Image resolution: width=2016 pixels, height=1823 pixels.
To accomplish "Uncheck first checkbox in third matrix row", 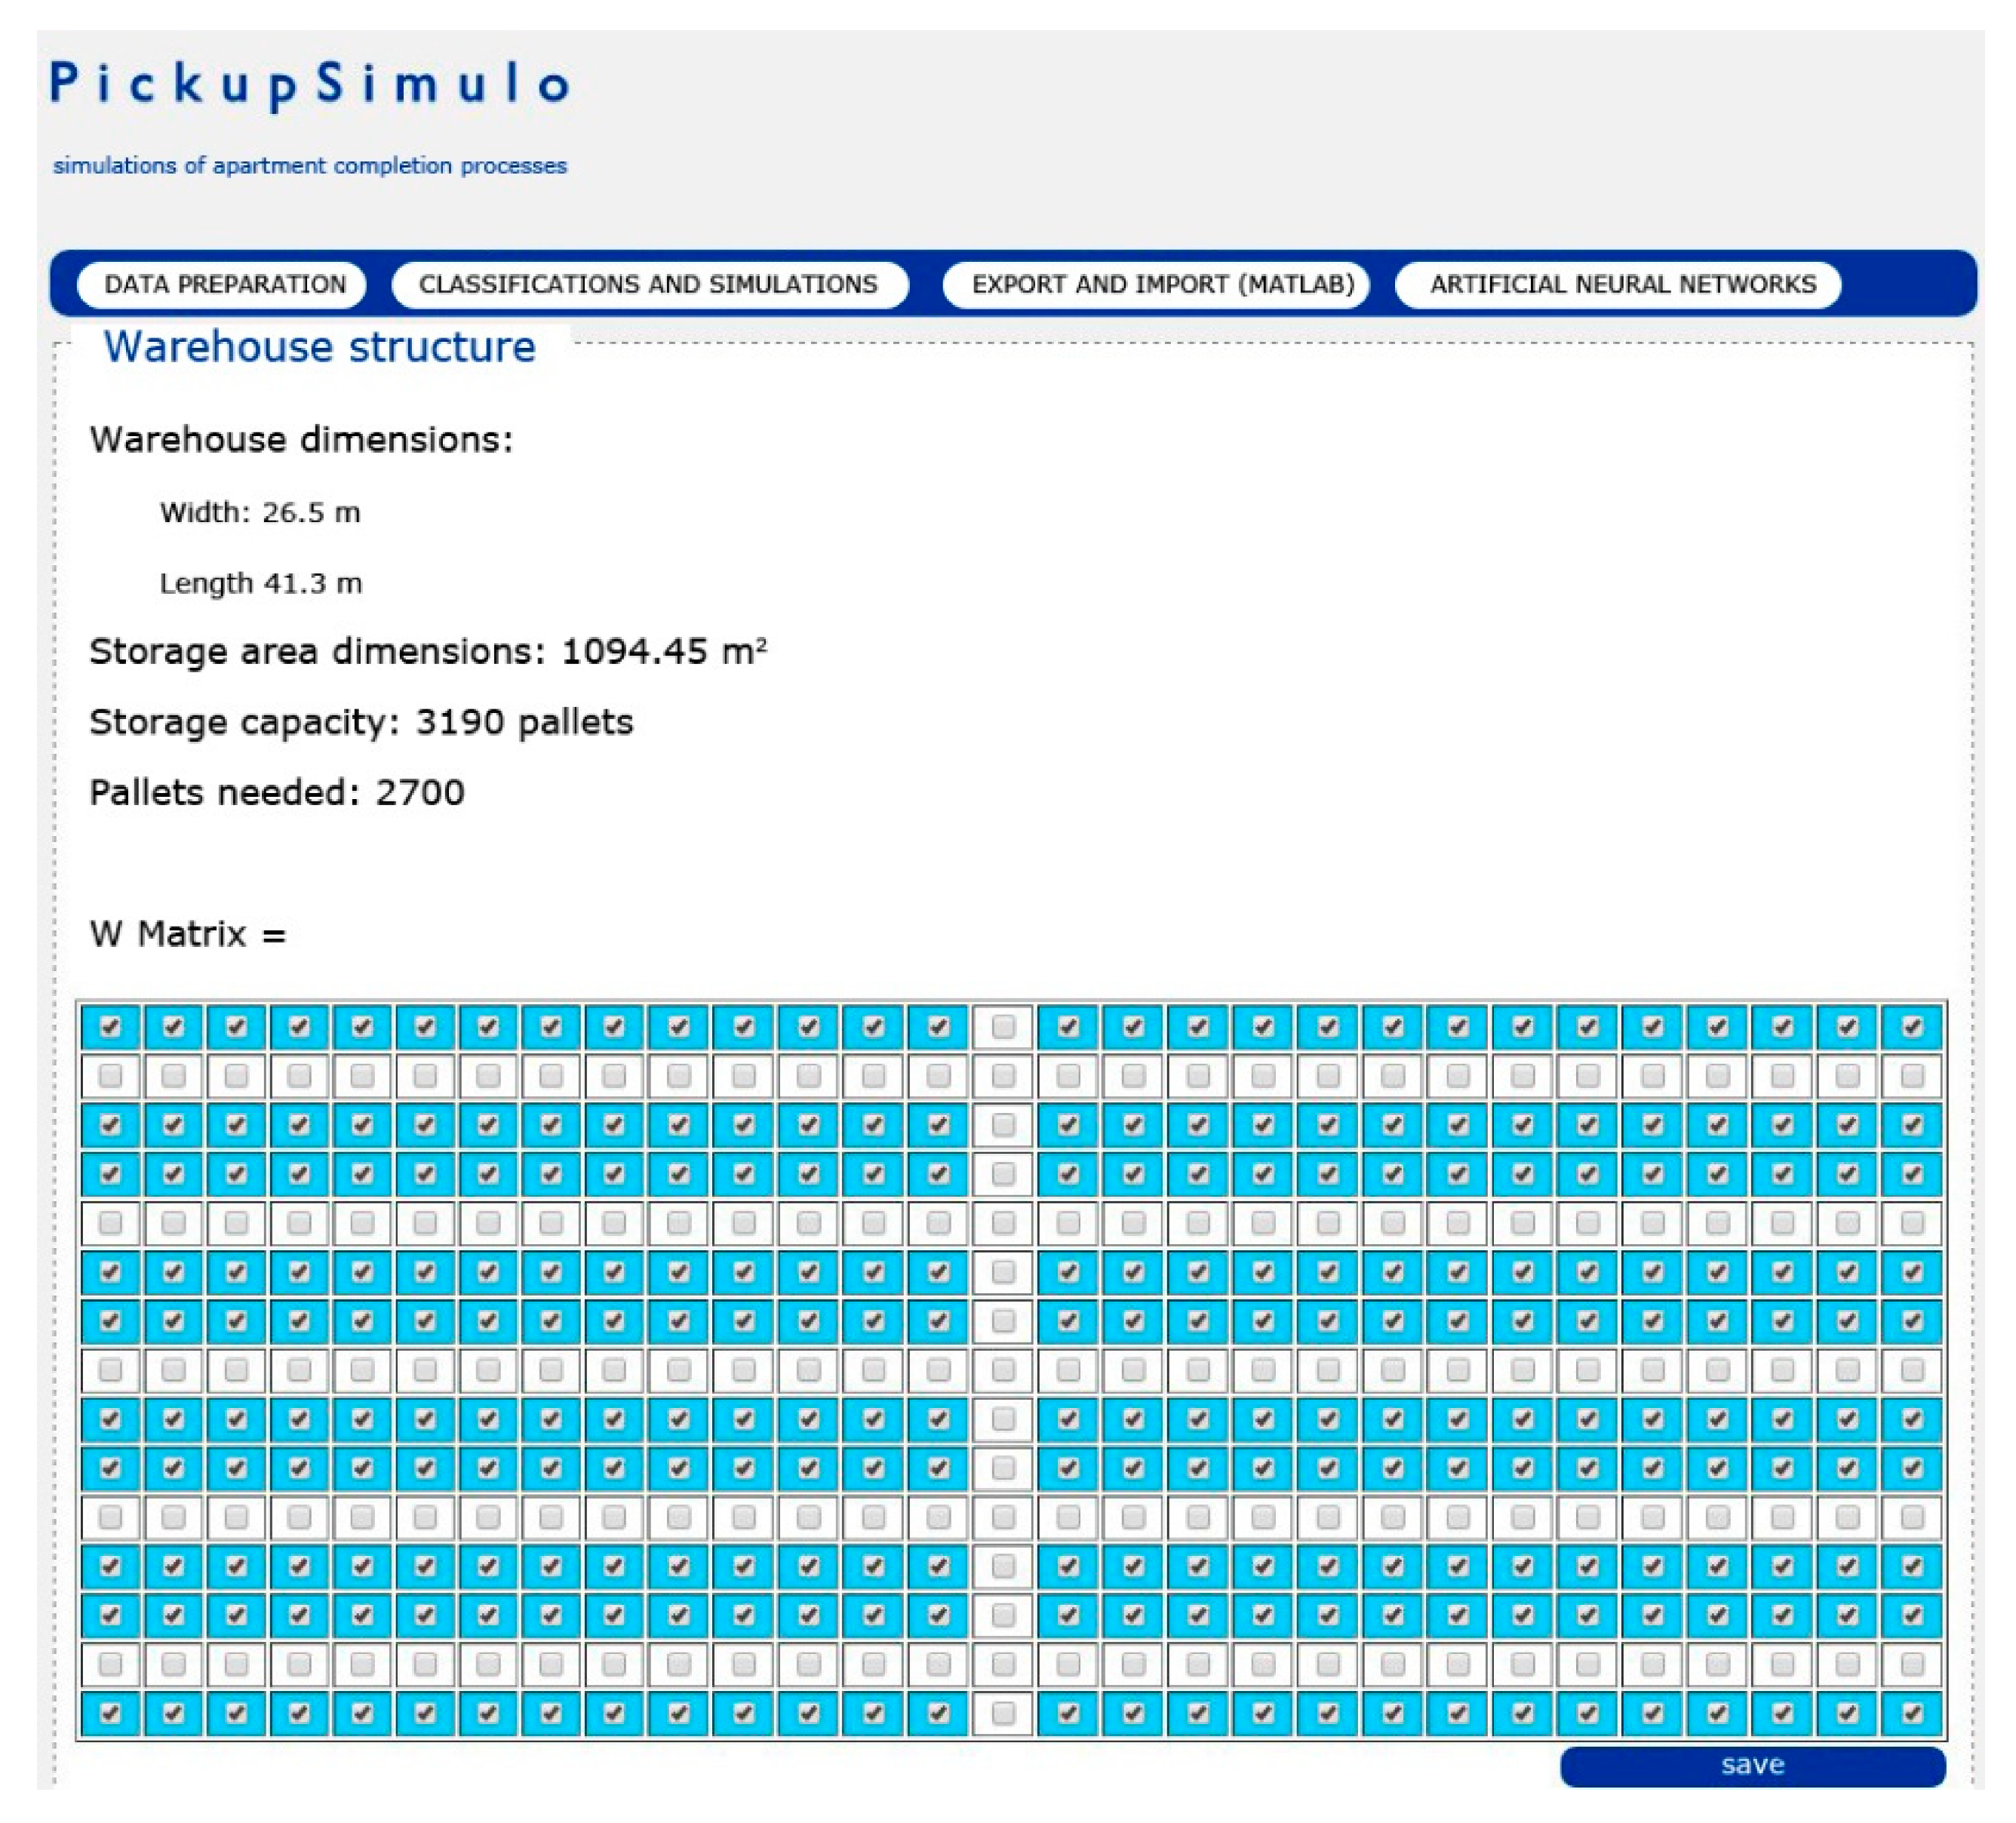I will tap(110, 1124).
